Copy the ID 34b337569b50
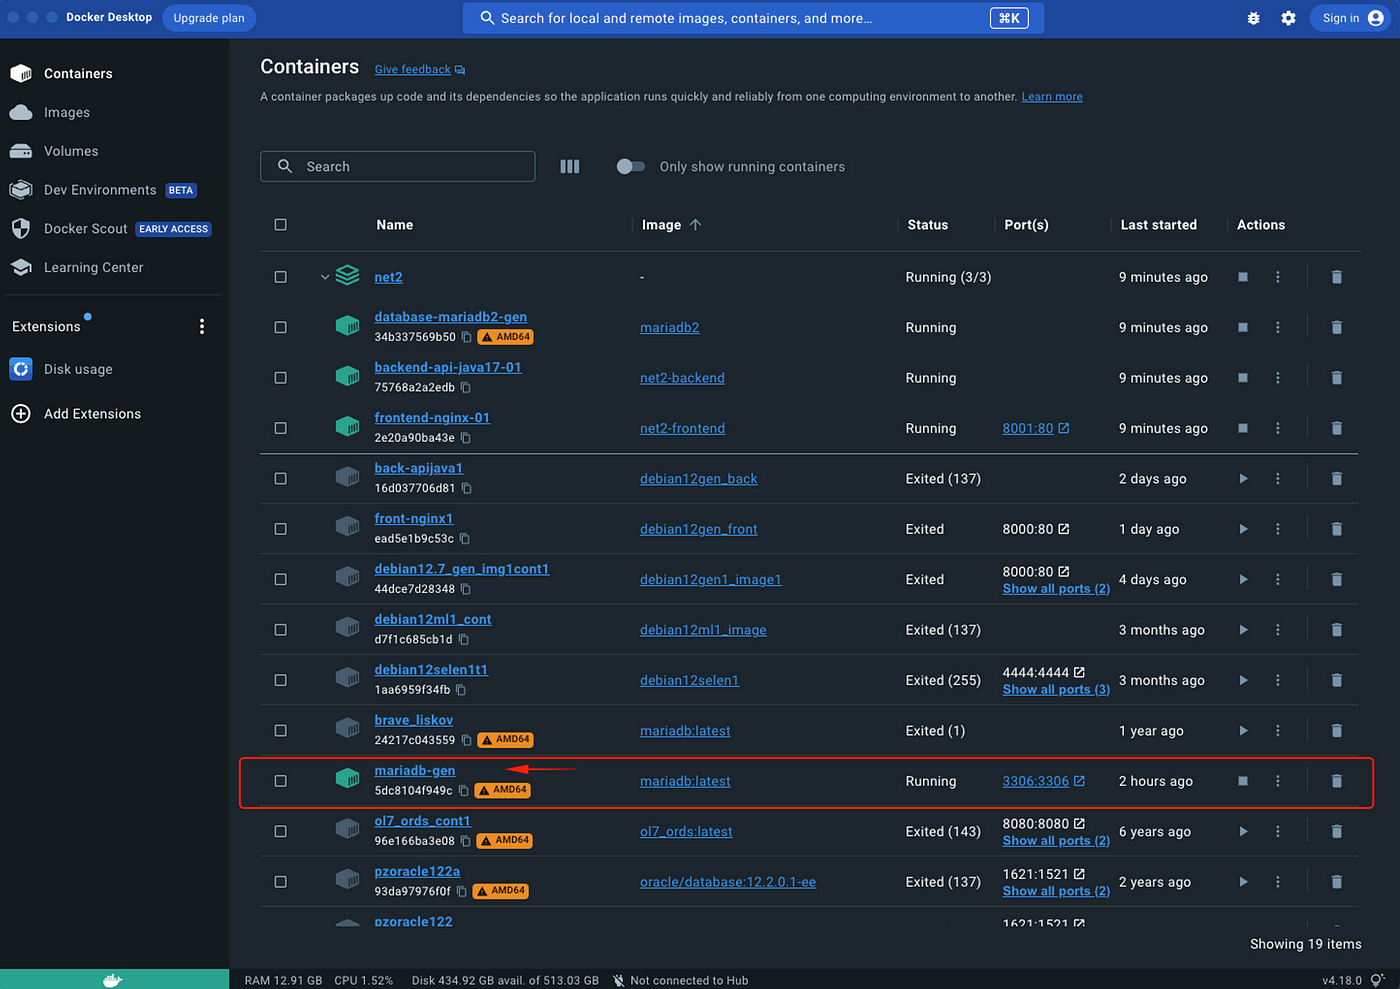Screen dimensions: 1400x989 (x=466, y=337)
